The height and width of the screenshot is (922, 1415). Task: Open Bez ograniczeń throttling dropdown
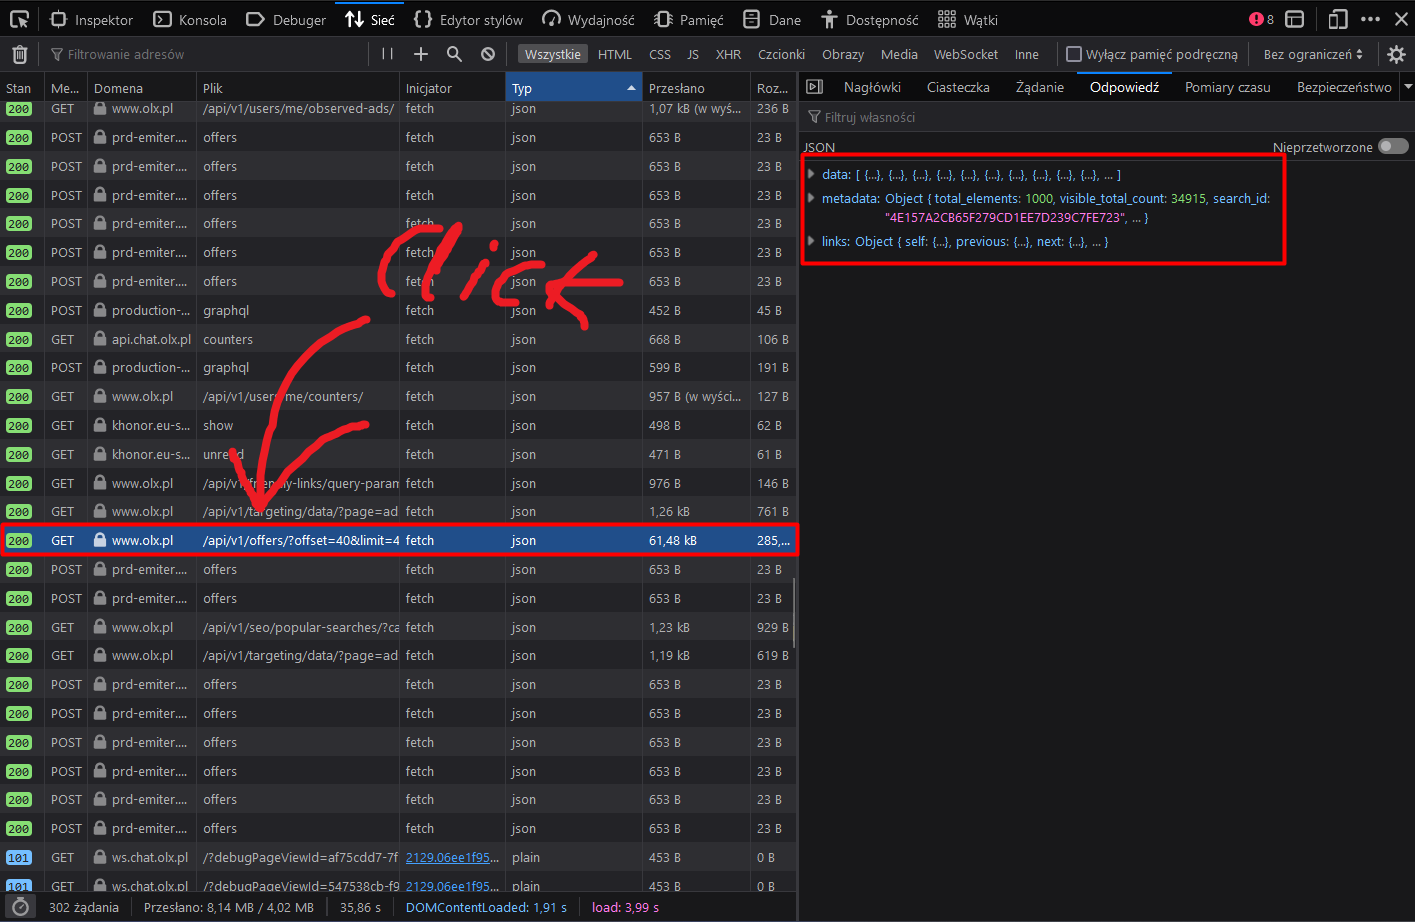pyautogui.click(x=1313, y=54)
